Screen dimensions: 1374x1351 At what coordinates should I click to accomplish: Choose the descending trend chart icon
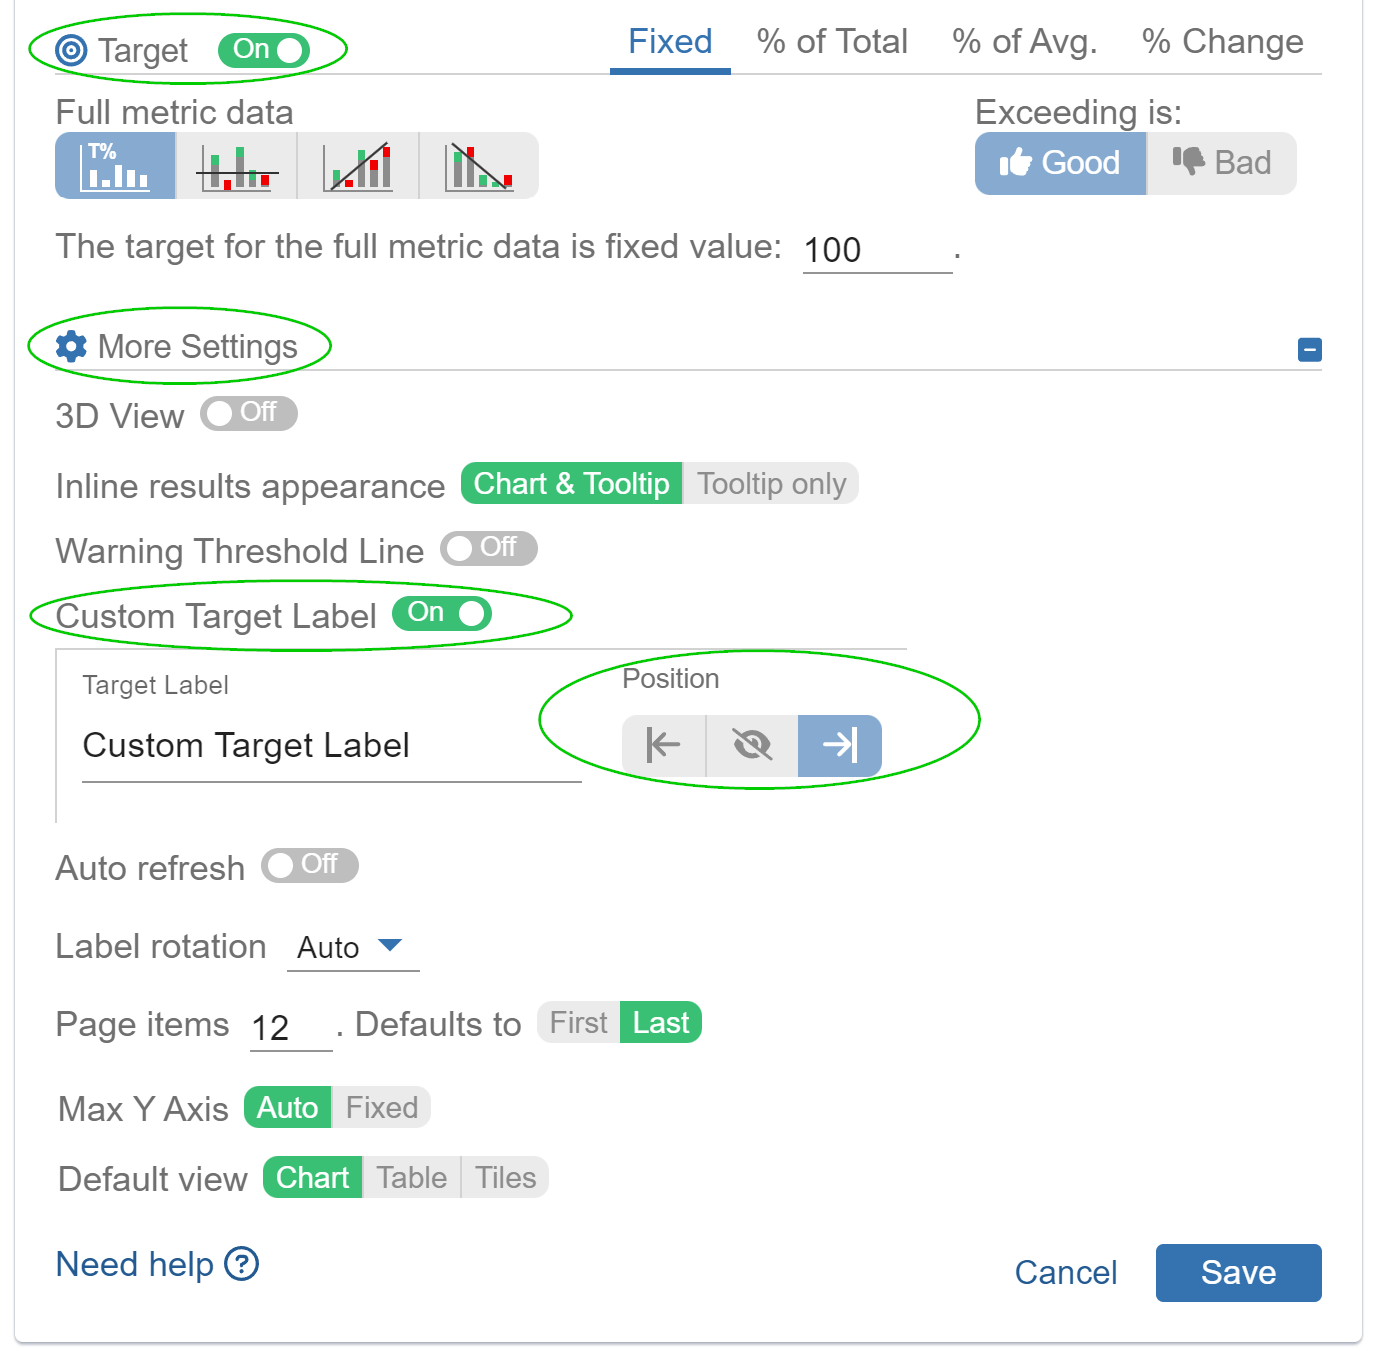(478, 165)
